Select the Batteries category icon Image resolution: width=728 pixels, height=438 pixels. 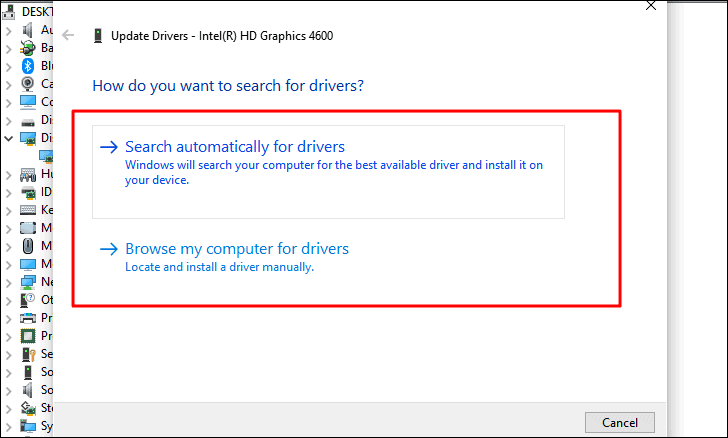coord(28,48)
